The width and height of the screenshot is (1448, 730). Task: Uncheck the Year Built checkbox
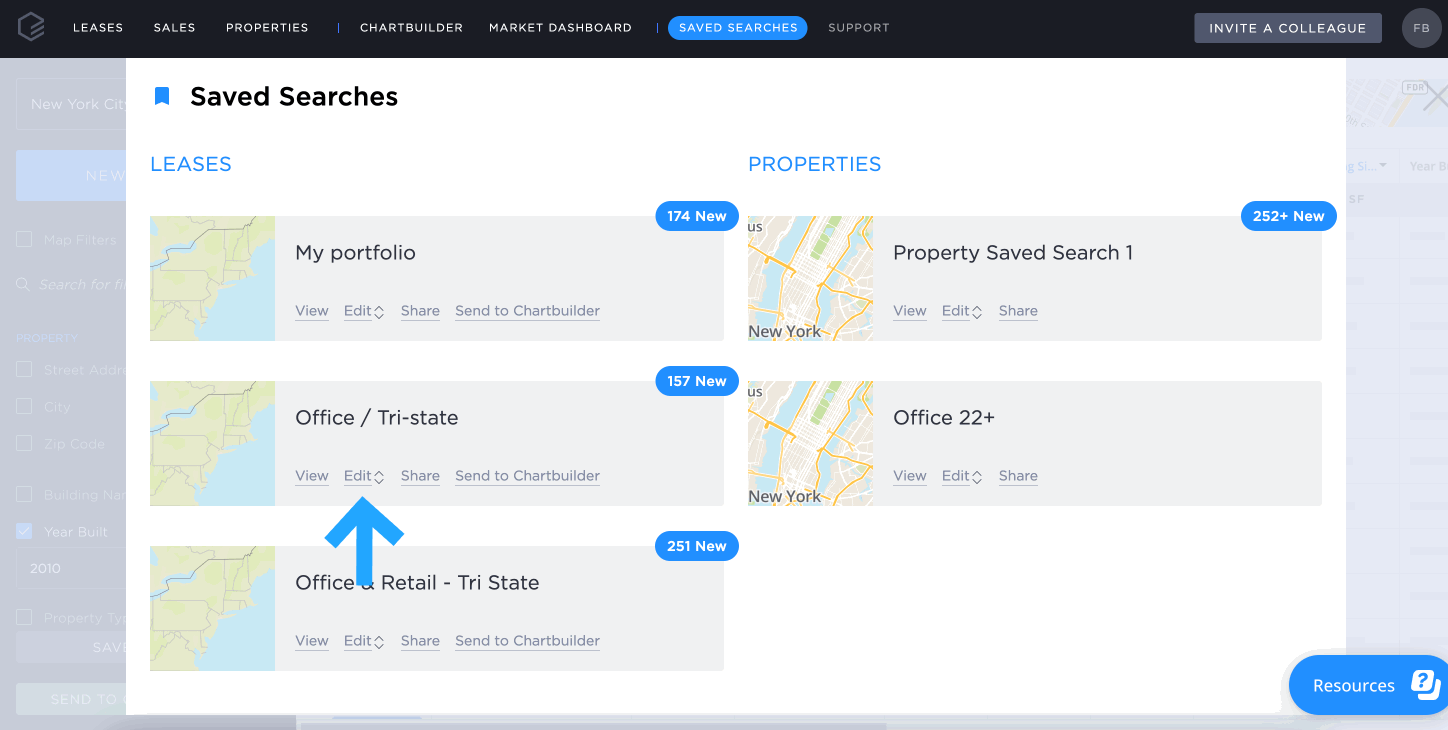click(x=24, y=532)
